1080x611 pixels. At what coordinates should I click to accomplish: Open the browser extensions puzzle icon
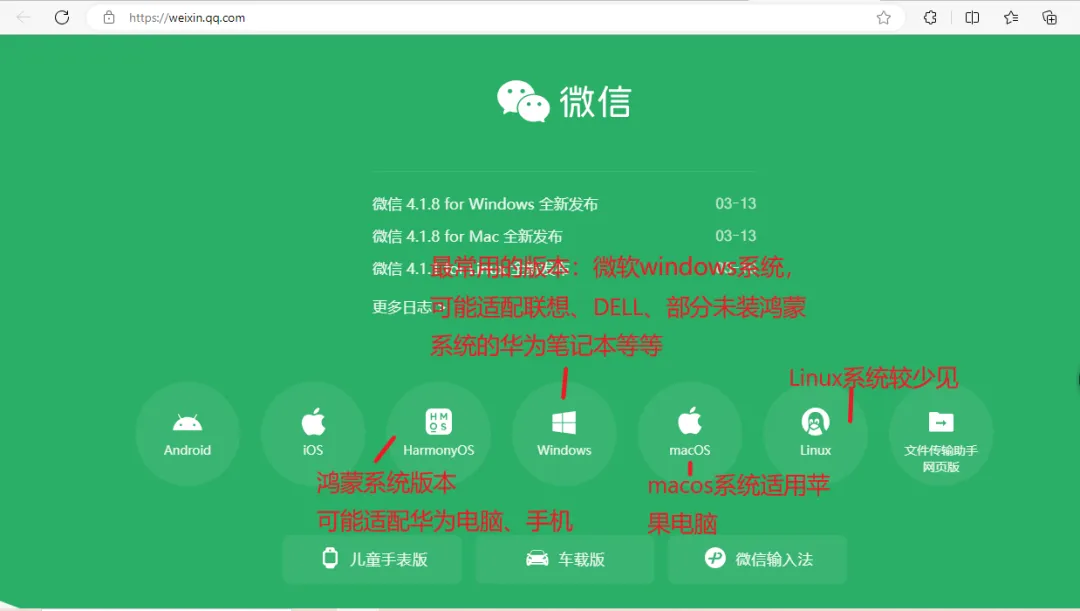[x=930, y=18]
